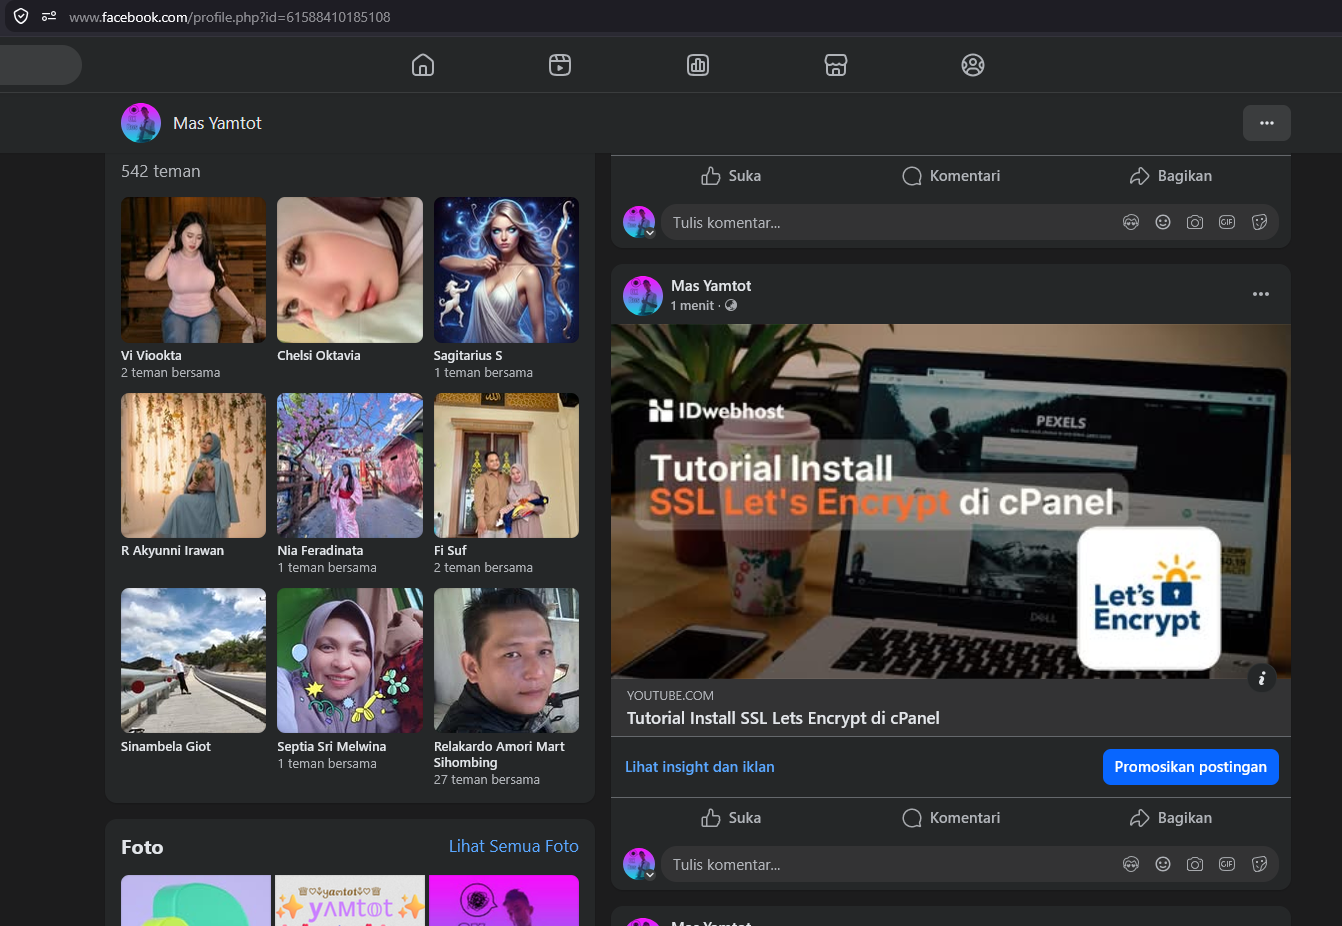This screenshot has height=926, width=1342.
Task: Like the SSL tutorial post with Suka
Action: [x=731, y=818]
